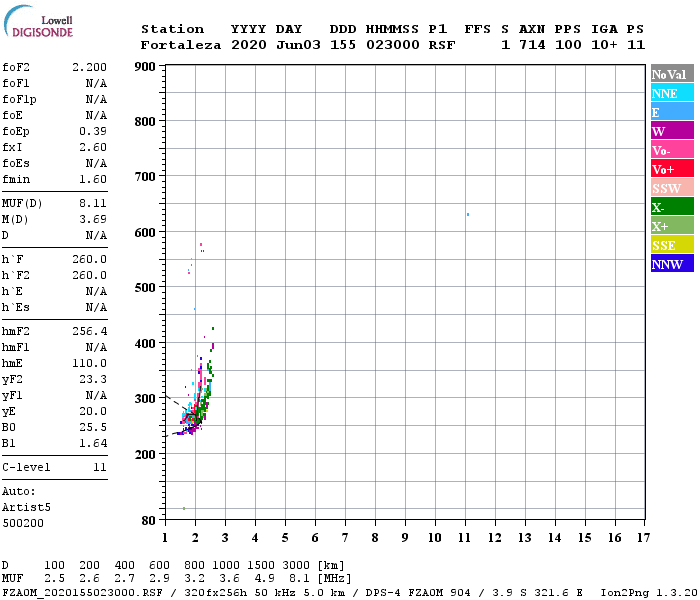Viewport: 700px width, 600px height.
Task: Click the fxI value 2.60
Action: coord(93,147)
